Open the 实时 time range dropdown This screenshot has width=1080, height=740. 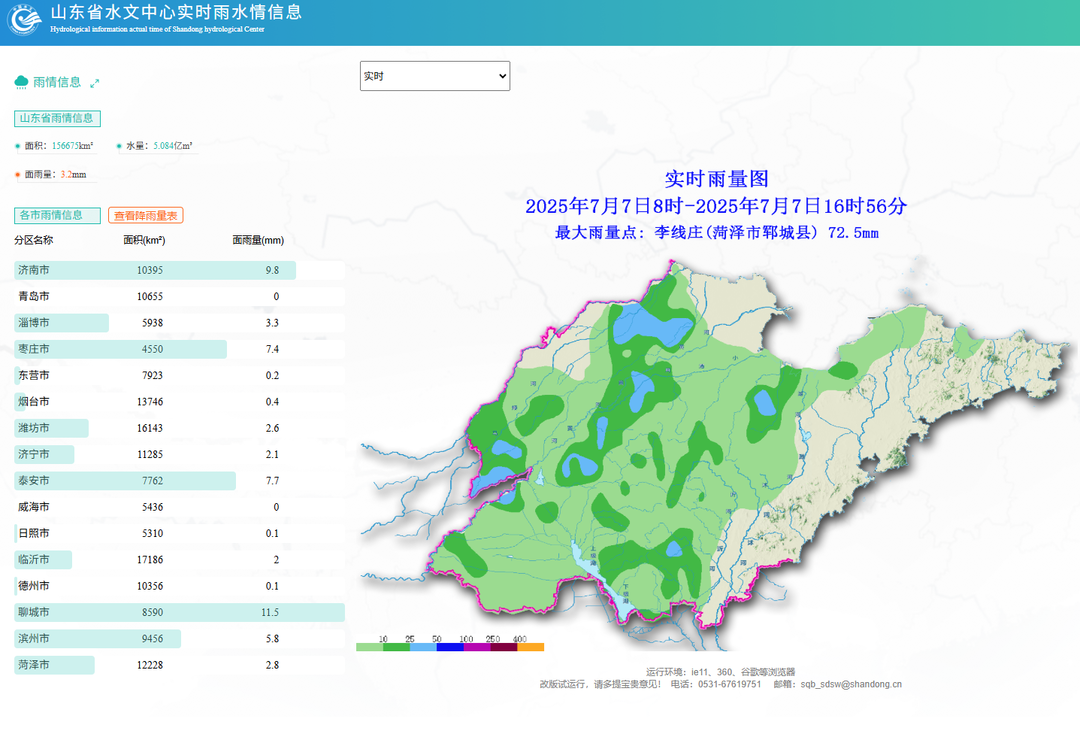[434, 76]
